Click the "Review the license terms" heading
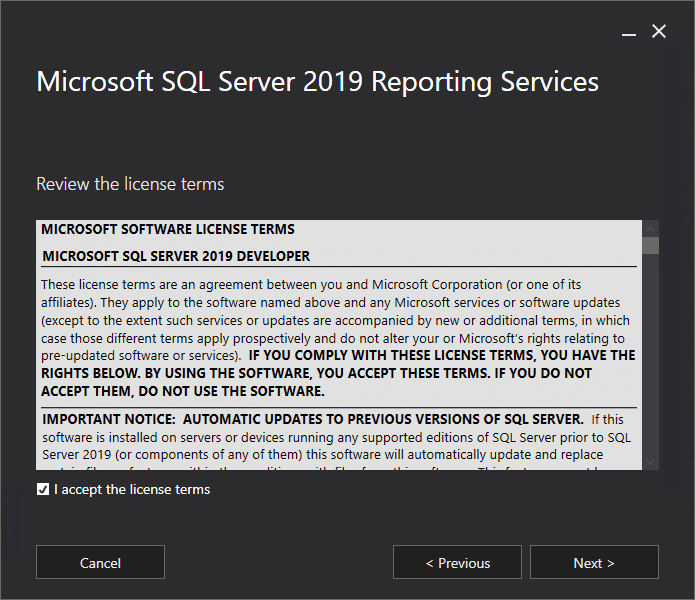This screenshot has width=695, height=600. tap(130, 184)
